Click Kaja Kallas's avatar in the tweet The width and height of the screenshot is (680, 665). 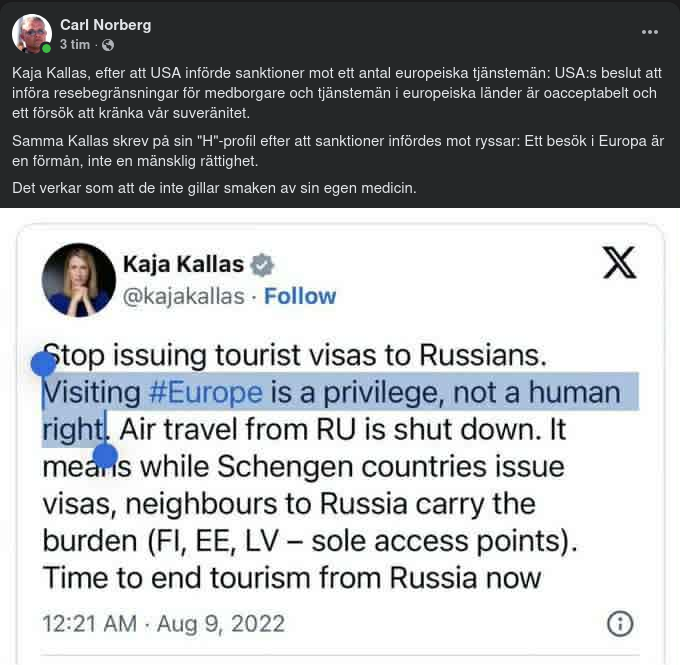[x=78, y=280]
